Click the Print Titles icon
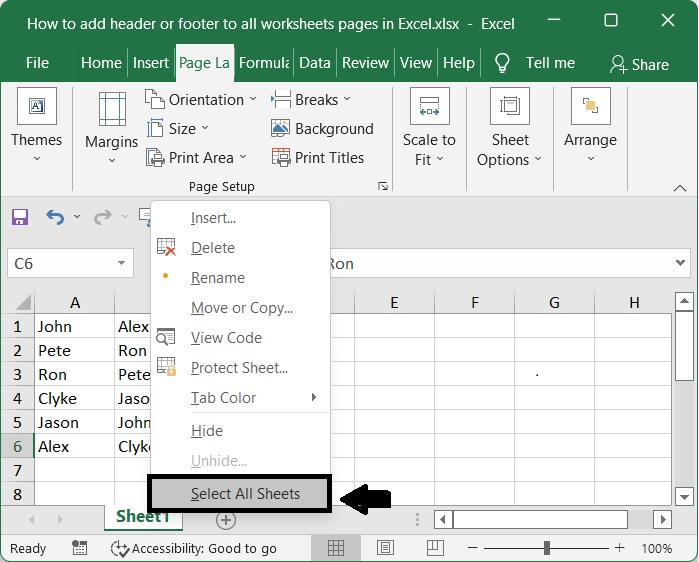Image resolution: width=699 pixels, height=562 pixels. pyautogui.click(x=281, y=158)
